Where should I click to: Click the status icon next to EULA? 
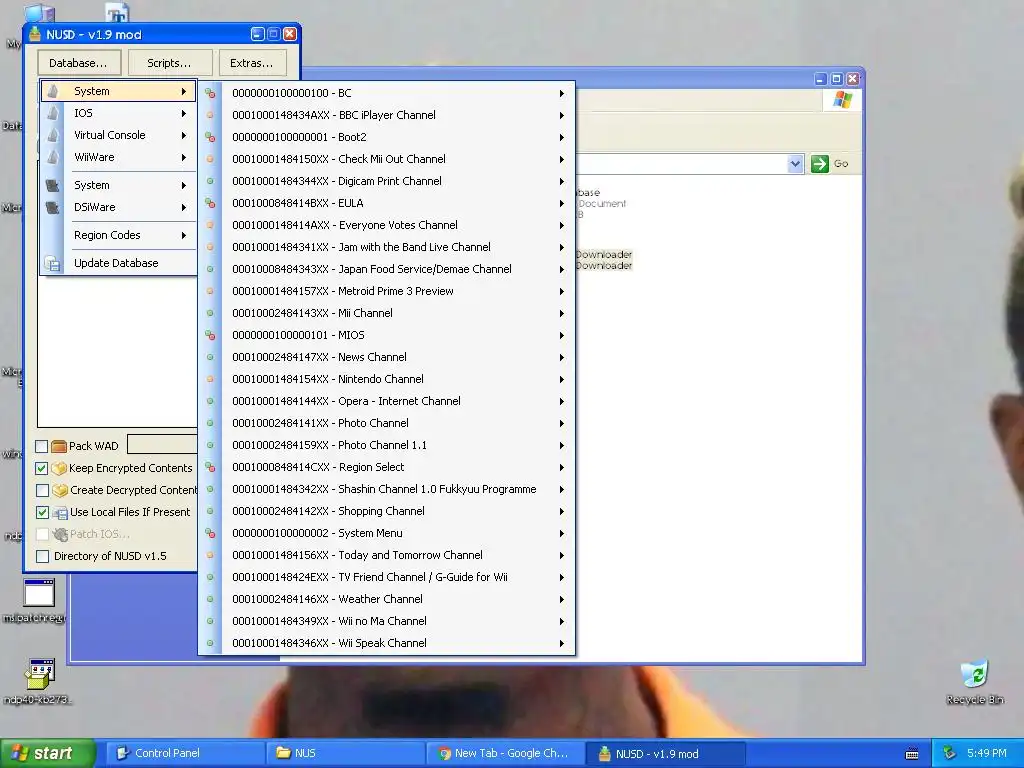210,203
